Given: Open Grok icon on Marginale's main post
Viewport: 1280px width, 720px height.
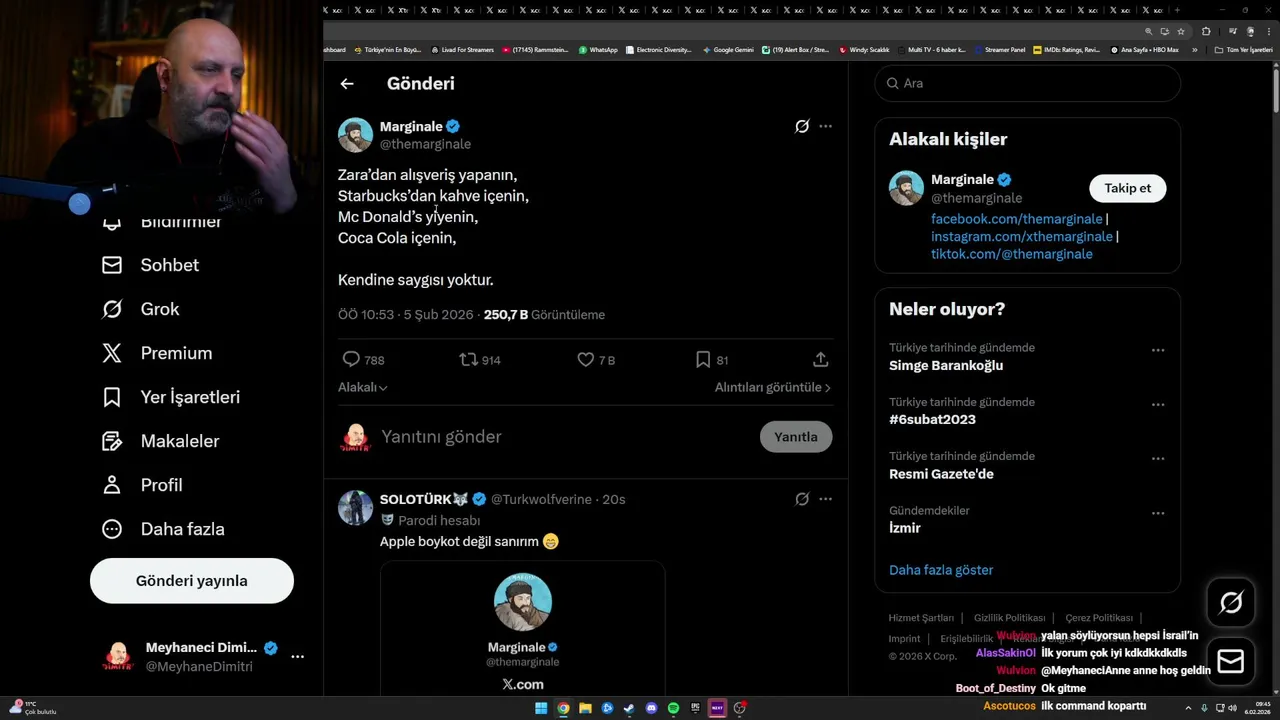Looking at the screenshot, I should pyautogui.click(x=802, y=126).
